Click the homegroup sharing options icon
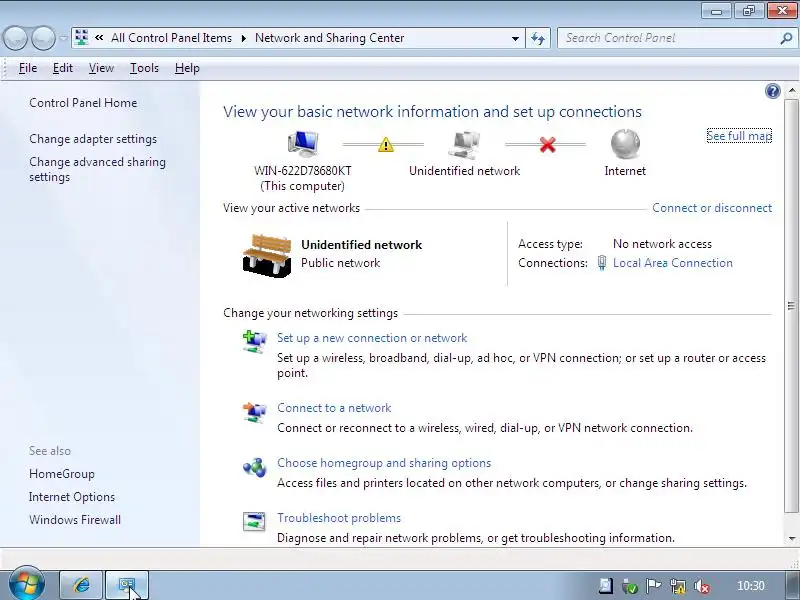The image size is (800, 600). click(x=254, y=467)
